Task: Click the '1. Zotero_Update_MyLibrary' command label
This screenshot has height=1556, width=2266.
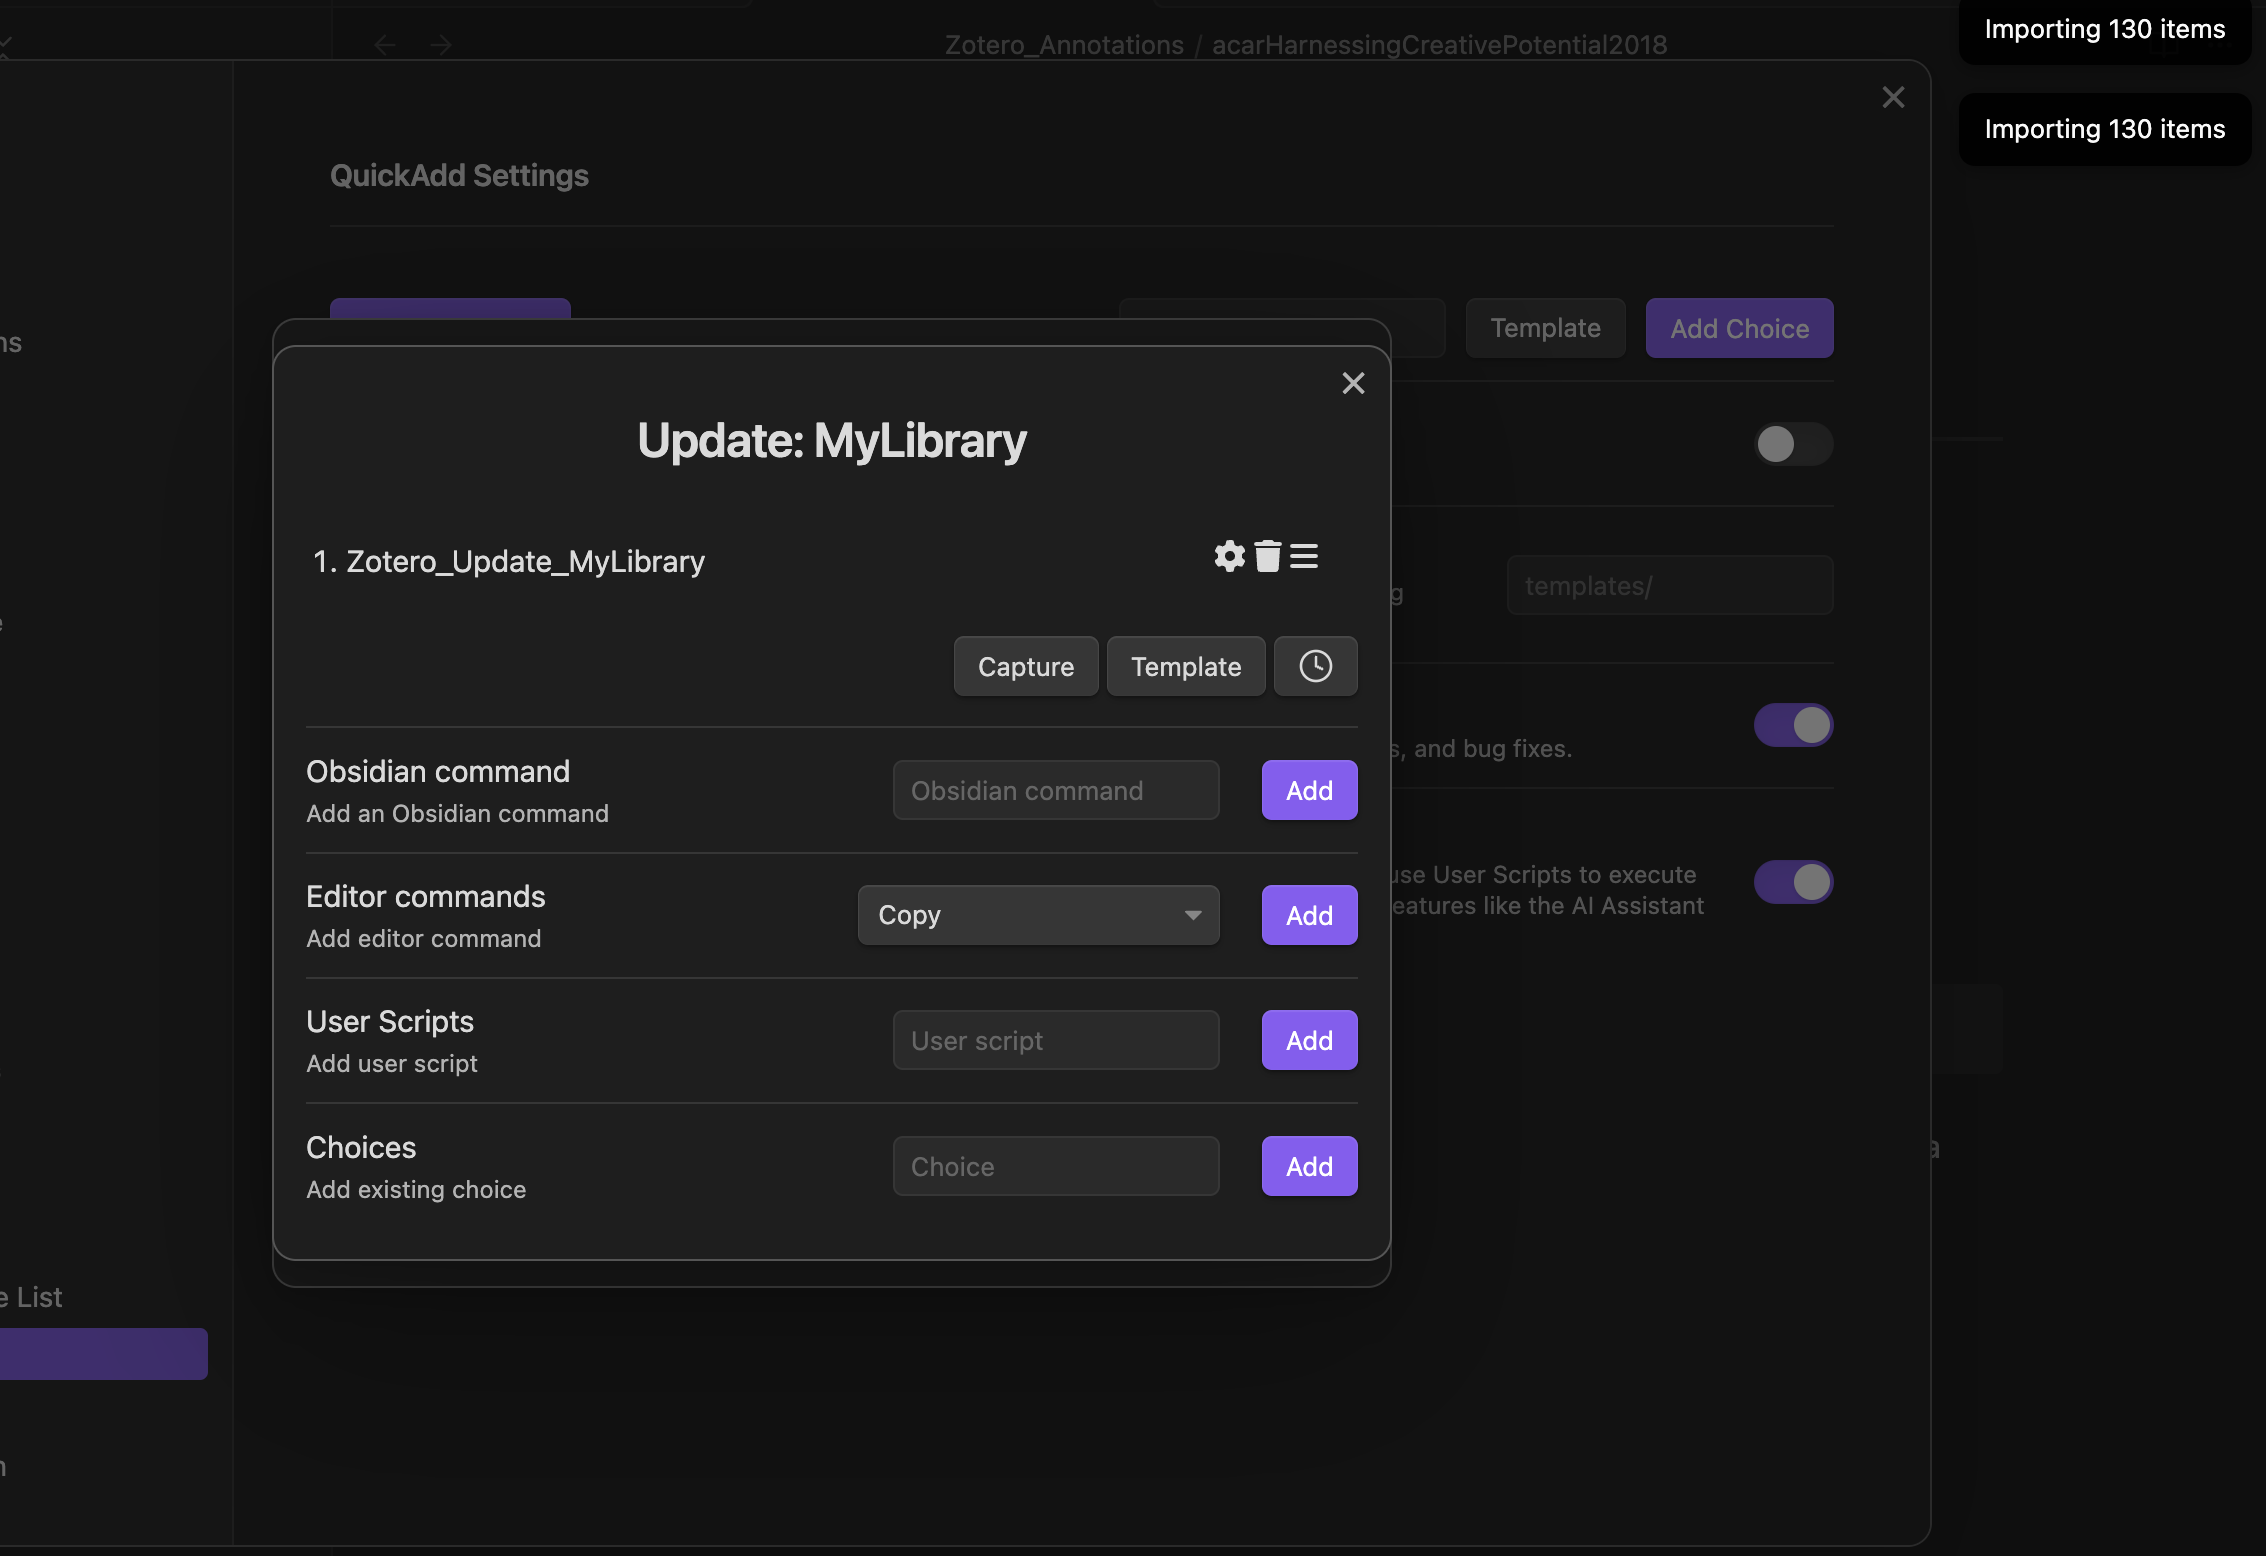Action: click(x=509, y=562)
